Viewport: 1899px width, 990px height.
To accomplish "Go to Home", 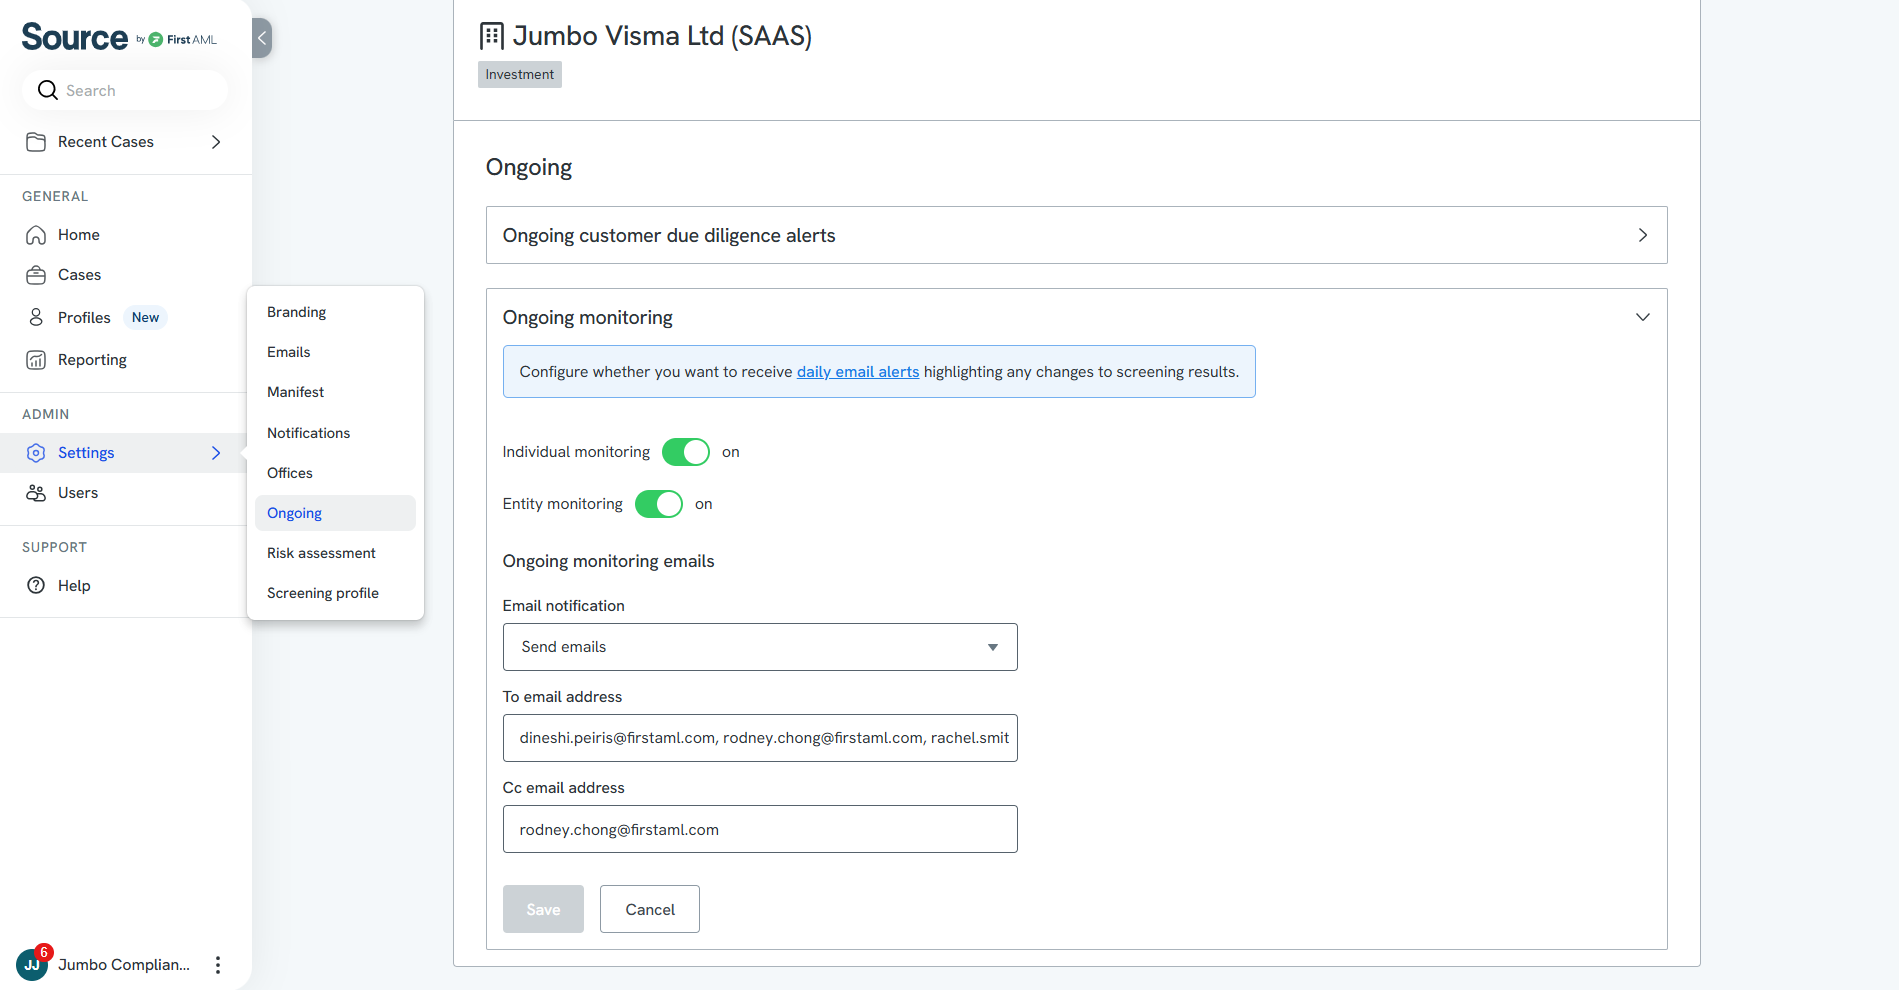I will [79, 235].
